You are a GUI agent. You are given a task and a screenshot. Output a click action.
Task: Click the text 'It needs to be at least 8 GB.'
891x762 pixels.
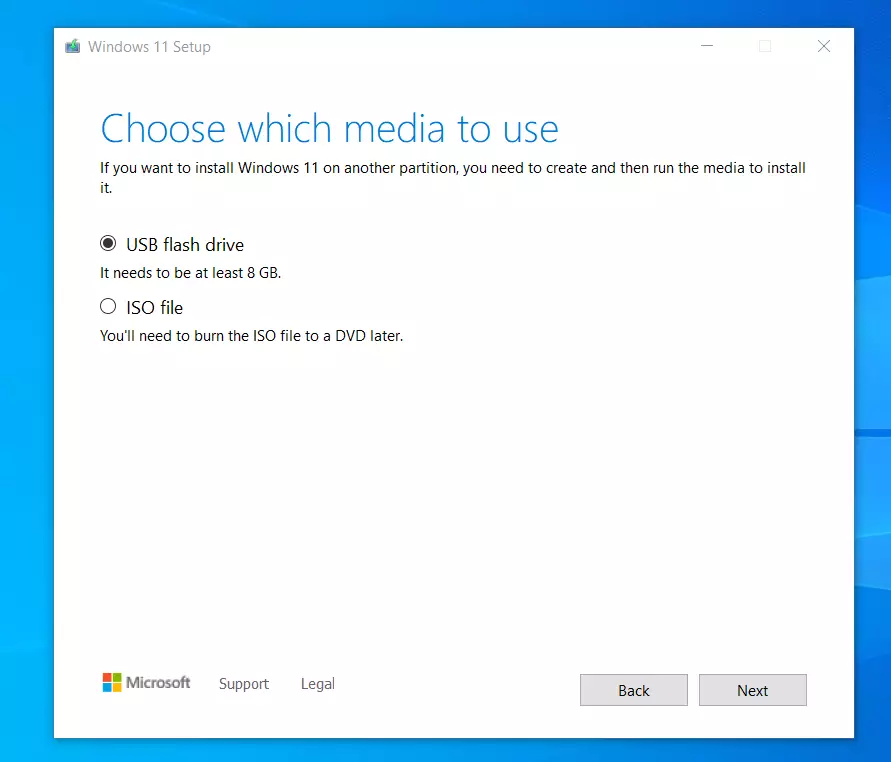coord(190,273)
